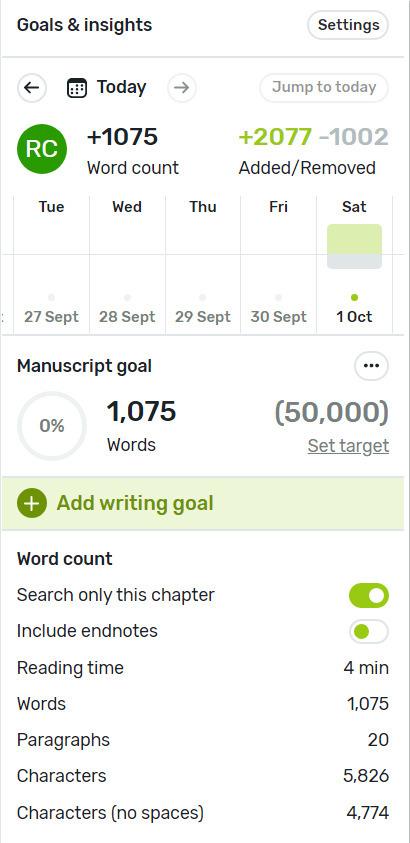The image size is (410, 843).
Task: Click the 0% progress ring
Action: click(52, 426)
